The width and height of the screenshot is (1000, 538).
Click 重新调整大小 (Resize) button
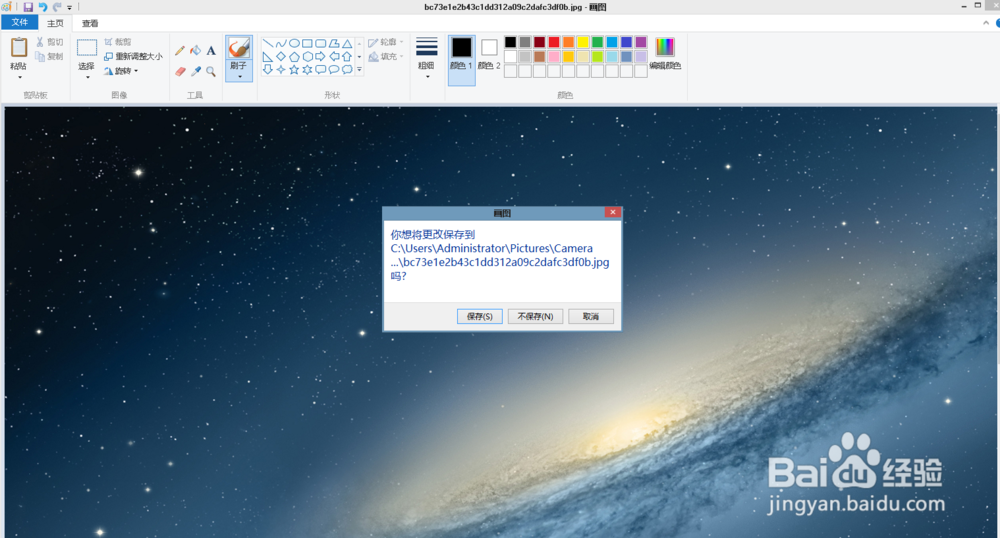(133, 56)
